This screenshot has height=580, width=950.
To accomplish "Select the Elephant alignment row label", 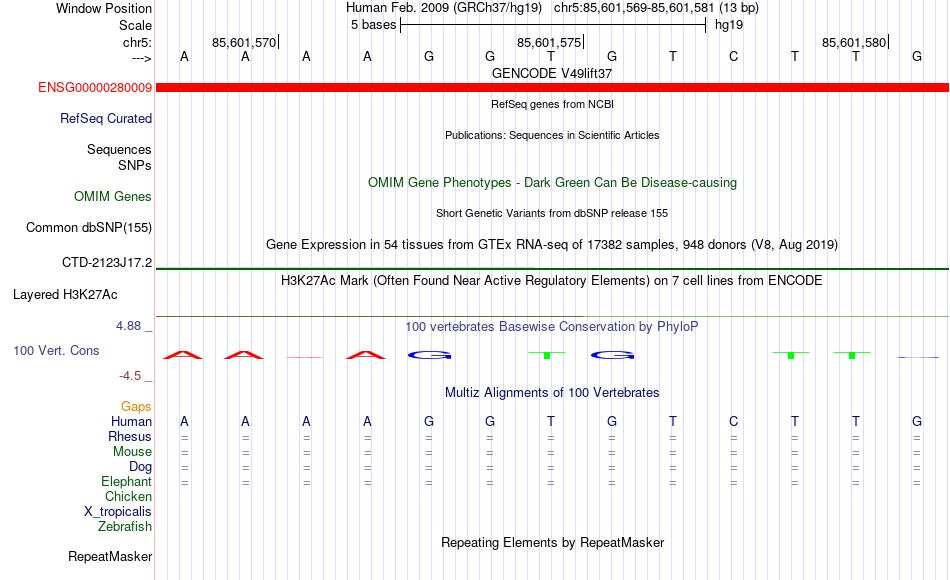I will click(127, 481).
